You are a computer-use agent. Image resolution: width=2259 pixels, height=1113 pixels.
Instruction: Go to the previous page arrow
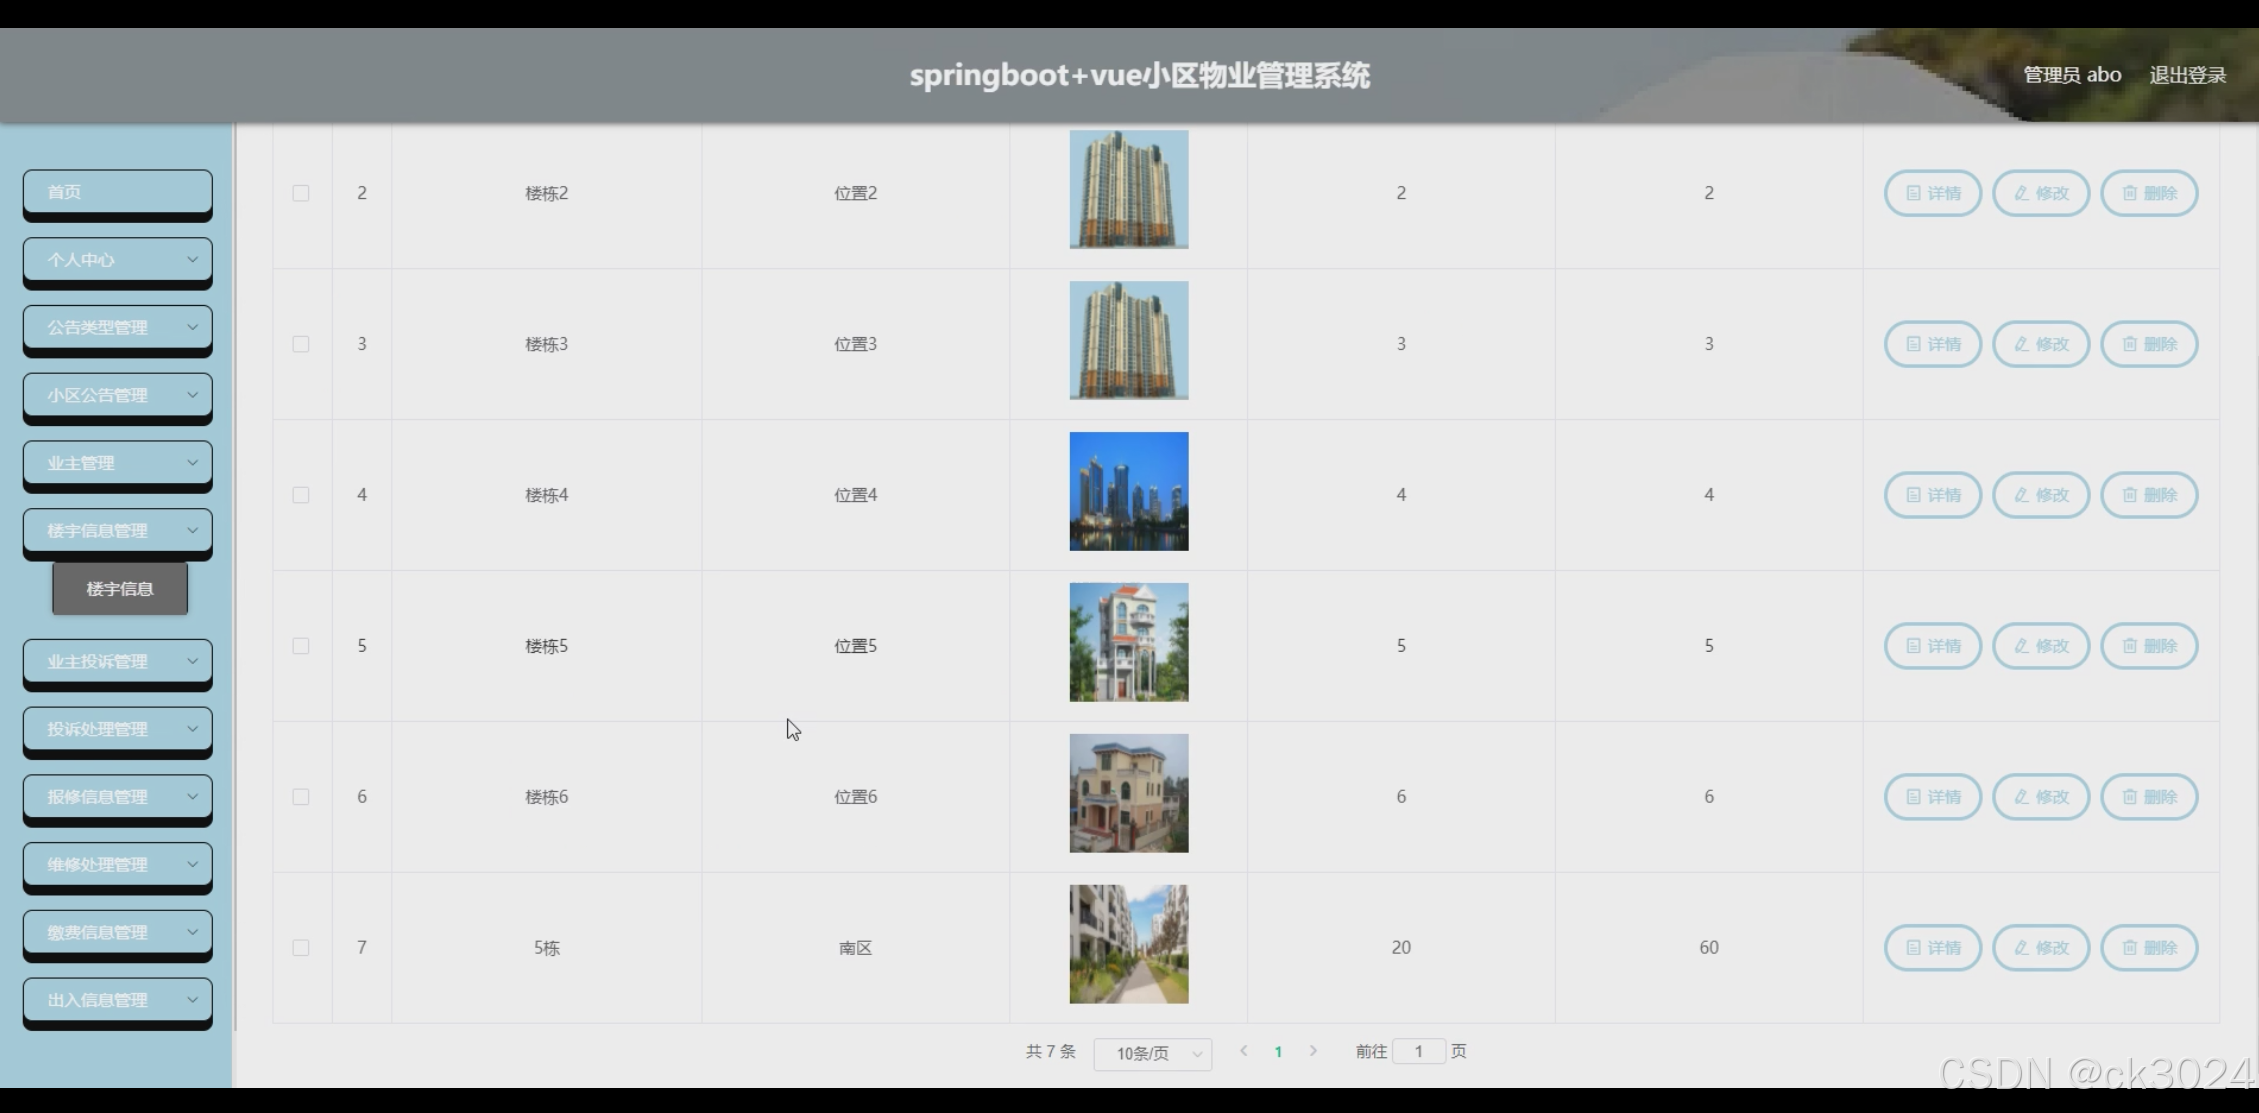1243,1051
